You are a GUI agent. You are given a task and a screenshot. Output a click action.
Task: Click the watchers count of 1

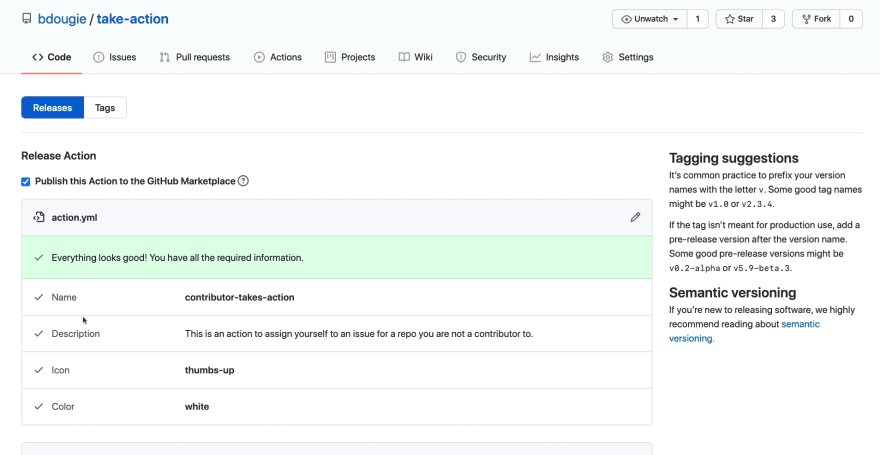(698, 19)
